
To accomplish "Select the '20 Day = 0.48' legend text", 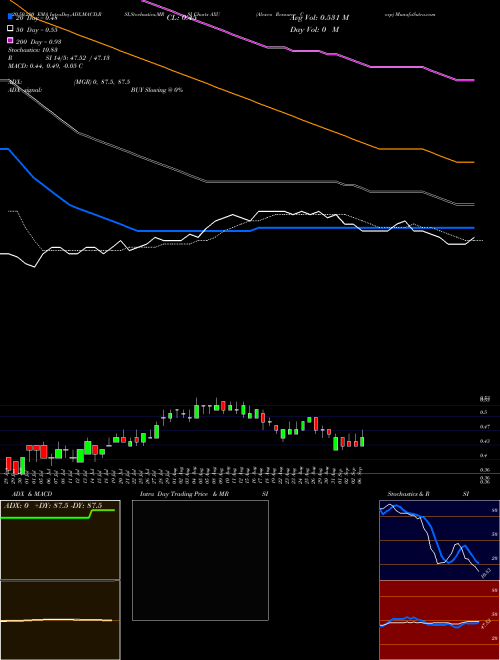I will (39, 18).
